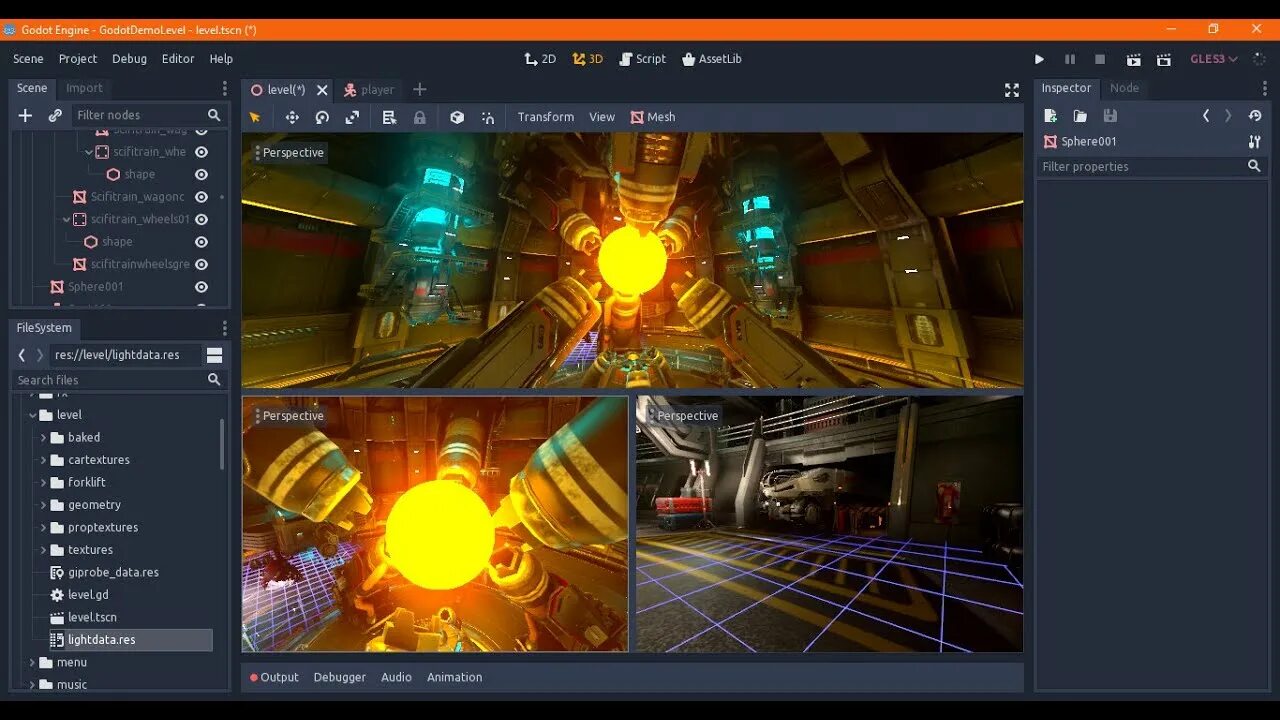Viewport: 1280px width, 720px height.
Task: Add a new node with plus icon
Action: tap(26, 115)
